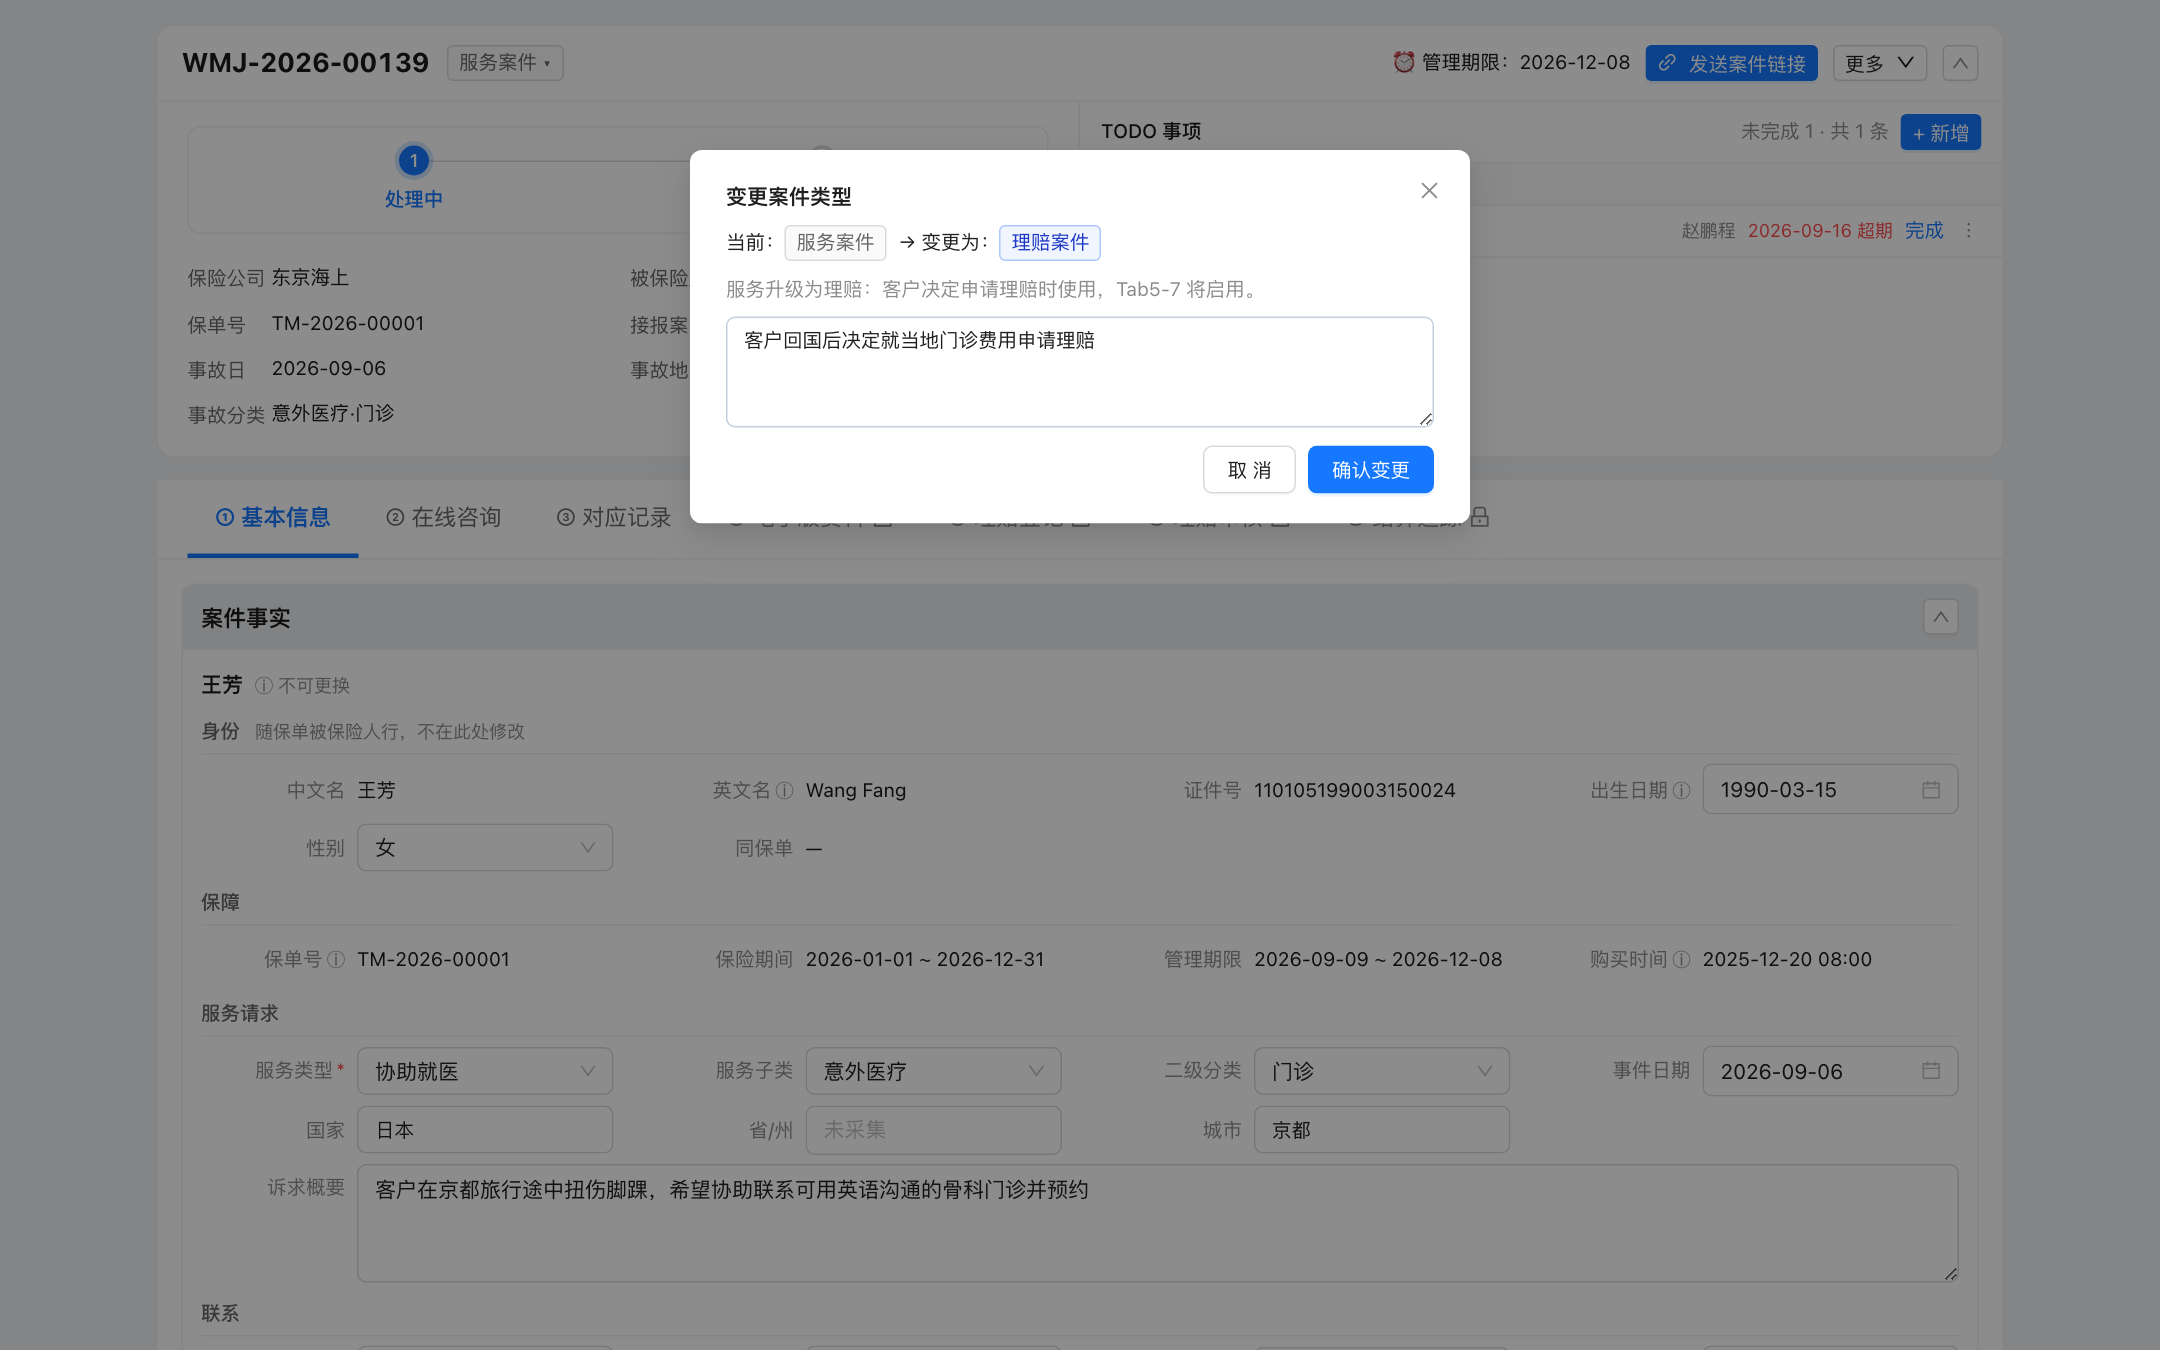Click the 诉求概要 text area

pos(1157,1223)
